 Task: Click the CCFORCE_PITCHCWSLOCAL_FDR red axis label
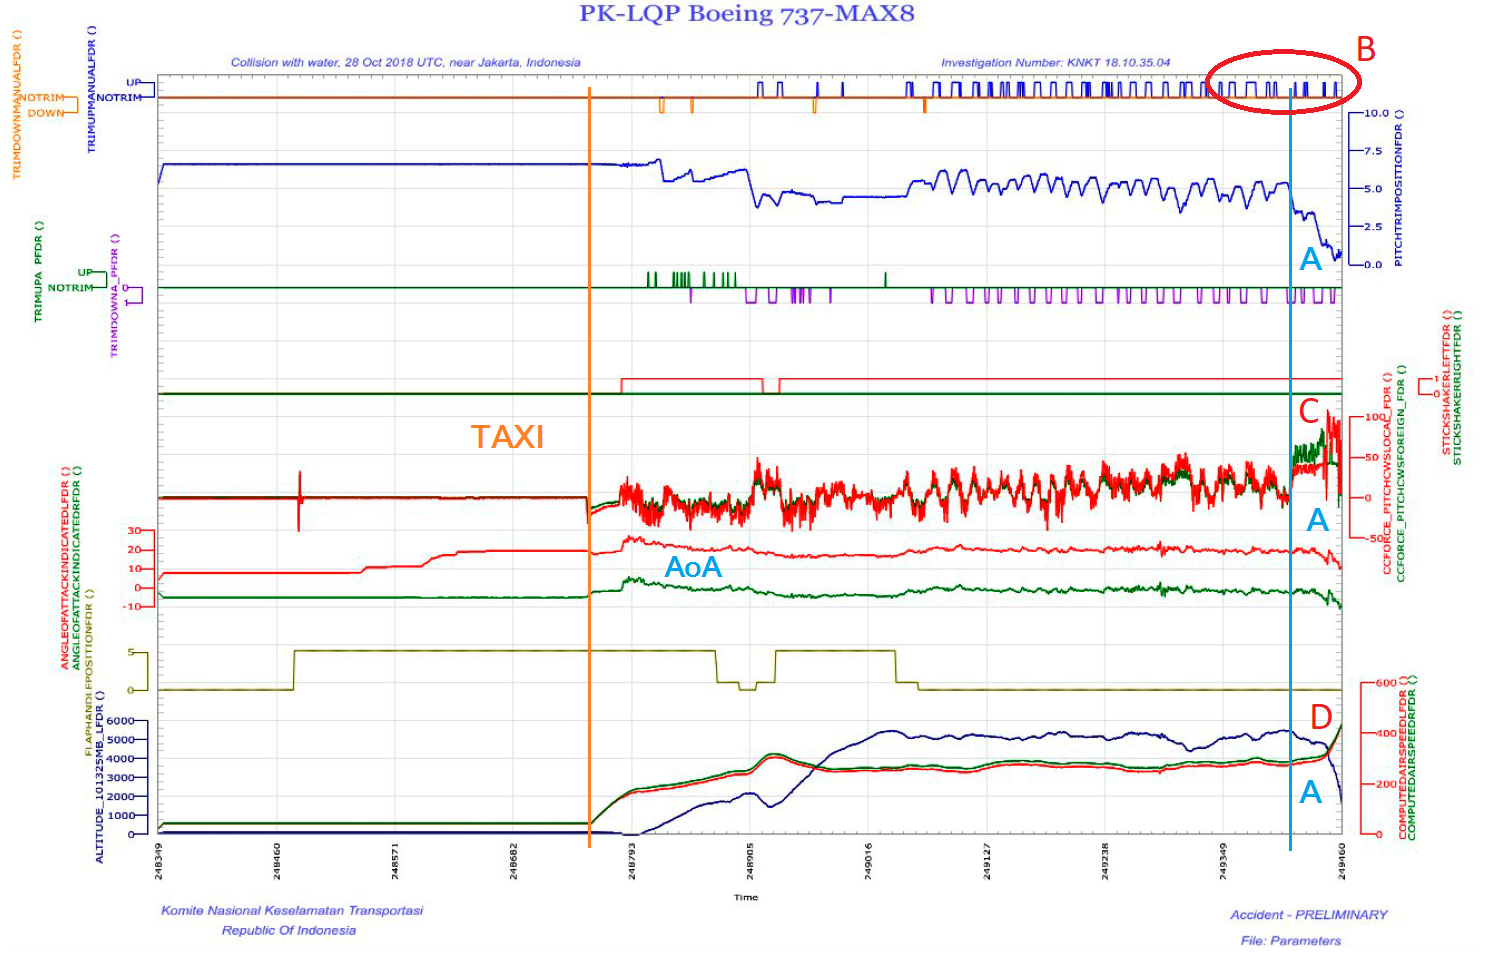click(1388, 473)
